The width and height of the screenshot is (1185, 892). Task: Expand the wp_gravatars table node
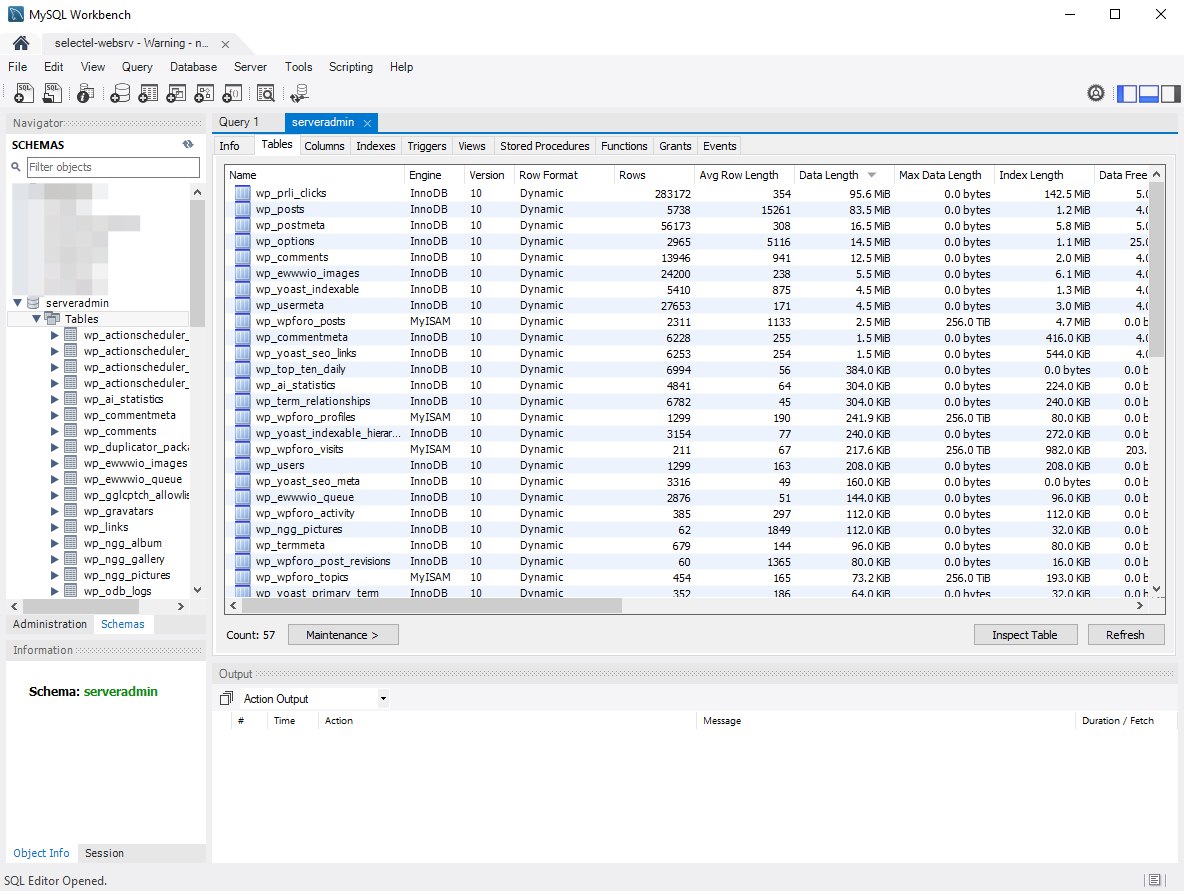(54, 511)
